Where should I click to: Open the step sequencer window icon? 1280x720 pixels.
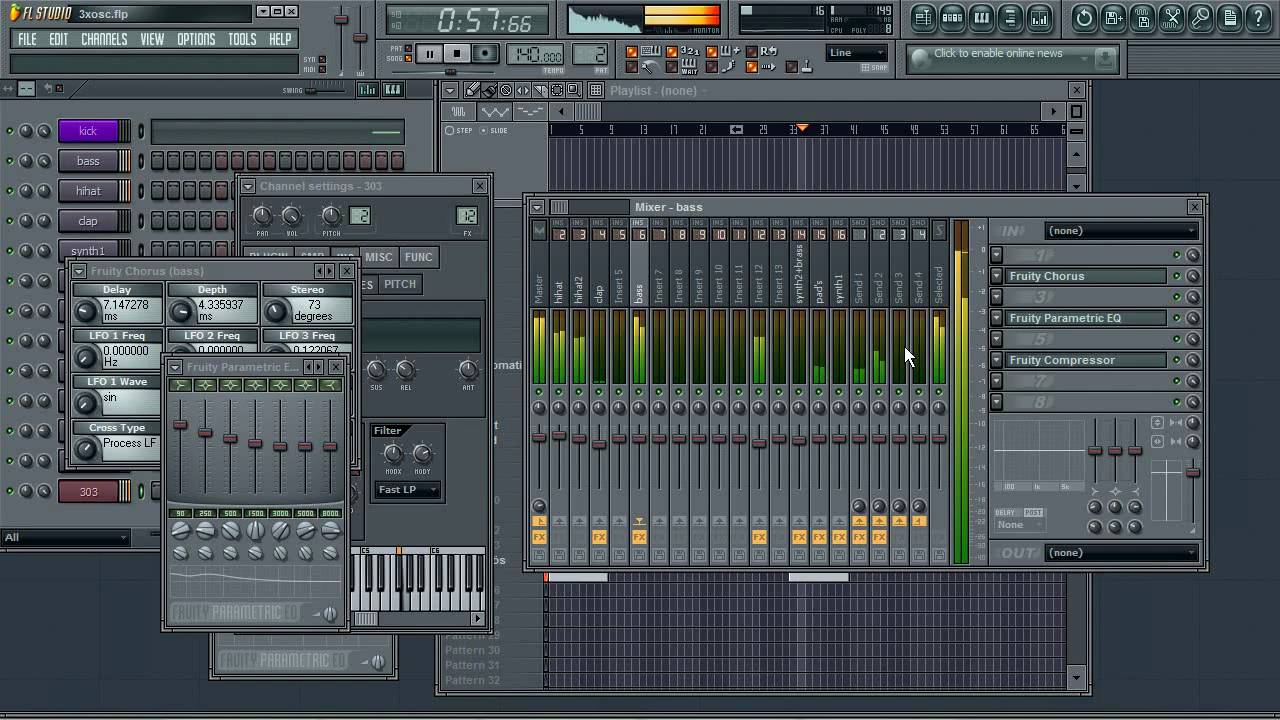(952, 17)
